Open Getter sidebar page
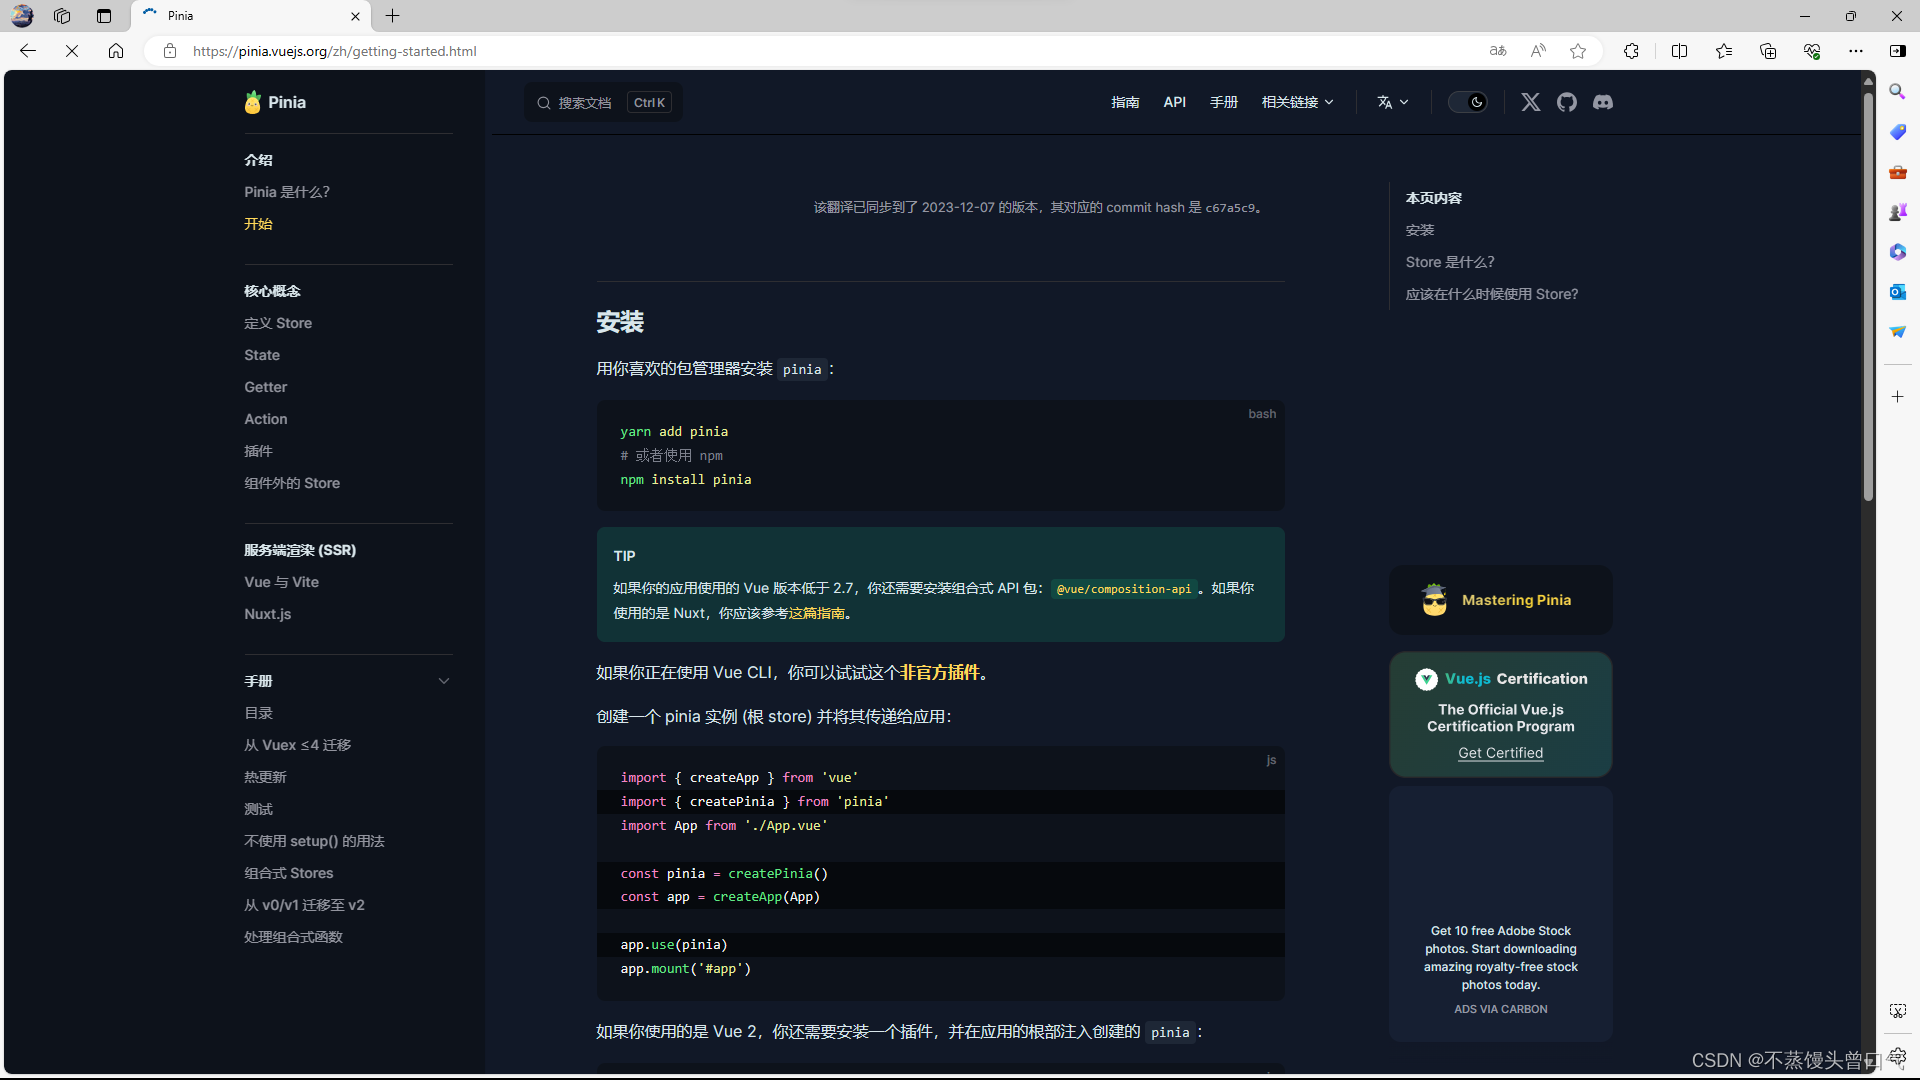This screenshot has width=1920, height=1080. pyautogui.click(x=265, y=387)
